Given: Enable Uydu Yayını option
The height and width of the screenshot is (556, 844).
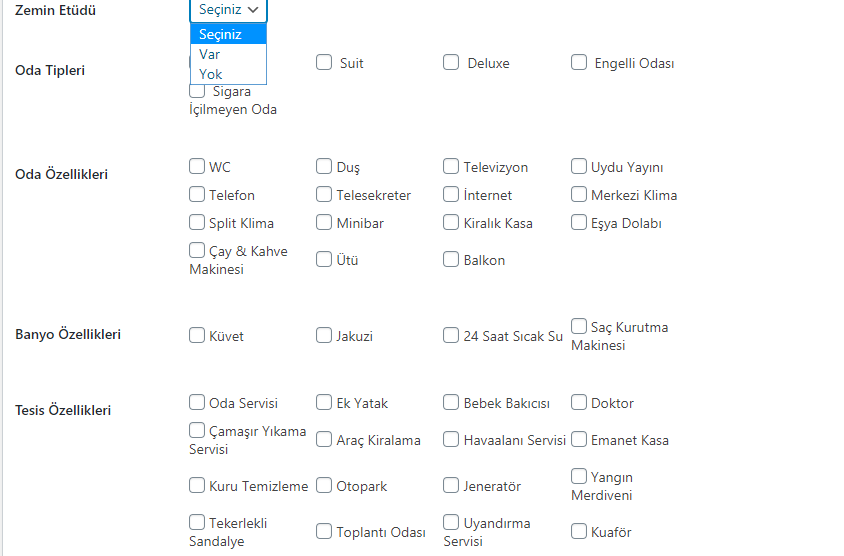Looking at the screenshot, I should (x=579, y=166).
